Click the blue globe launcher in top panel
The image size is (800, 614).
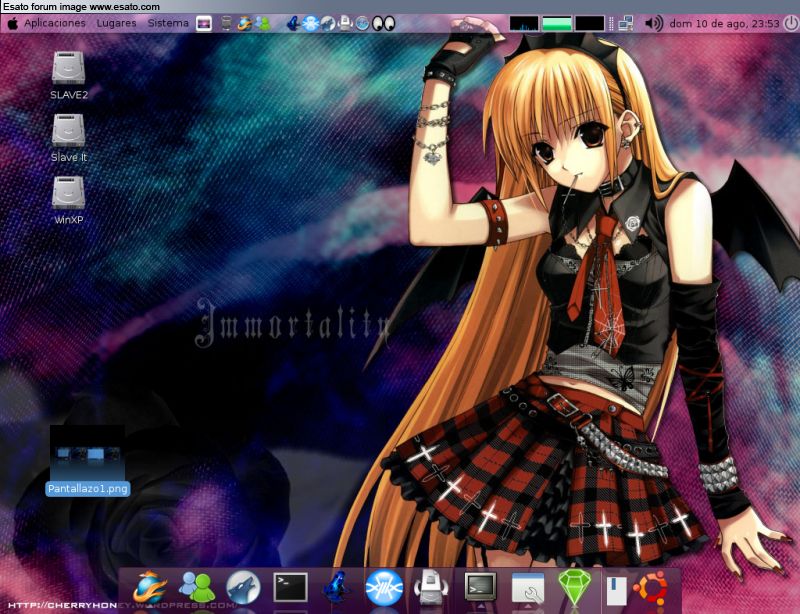point(362,23)
